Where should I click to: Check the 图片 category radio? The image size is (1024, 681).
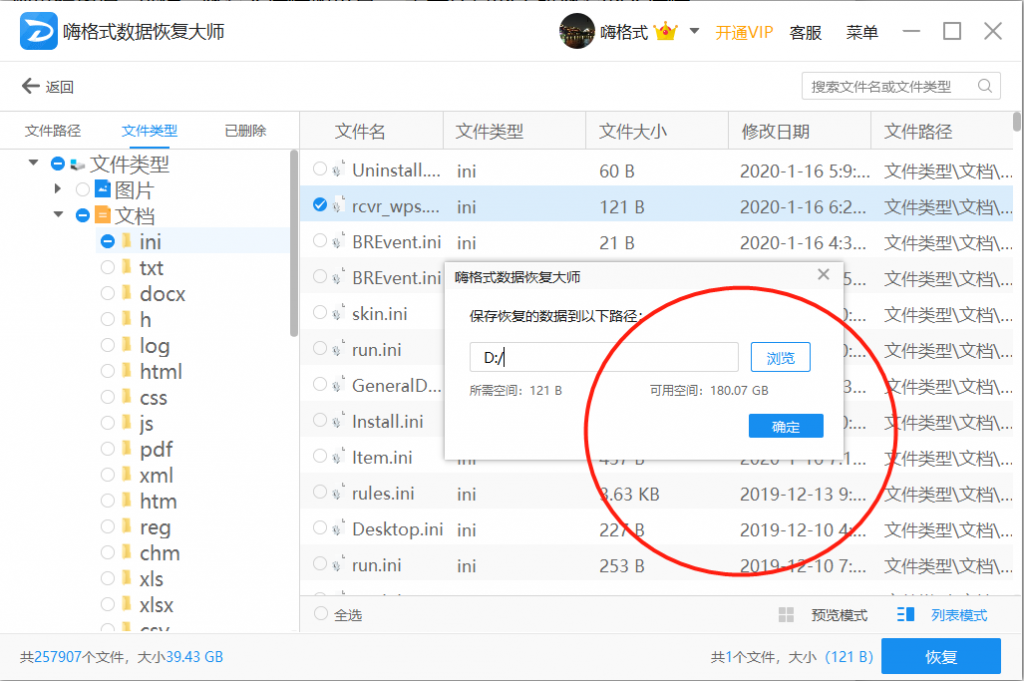point(82,189)
